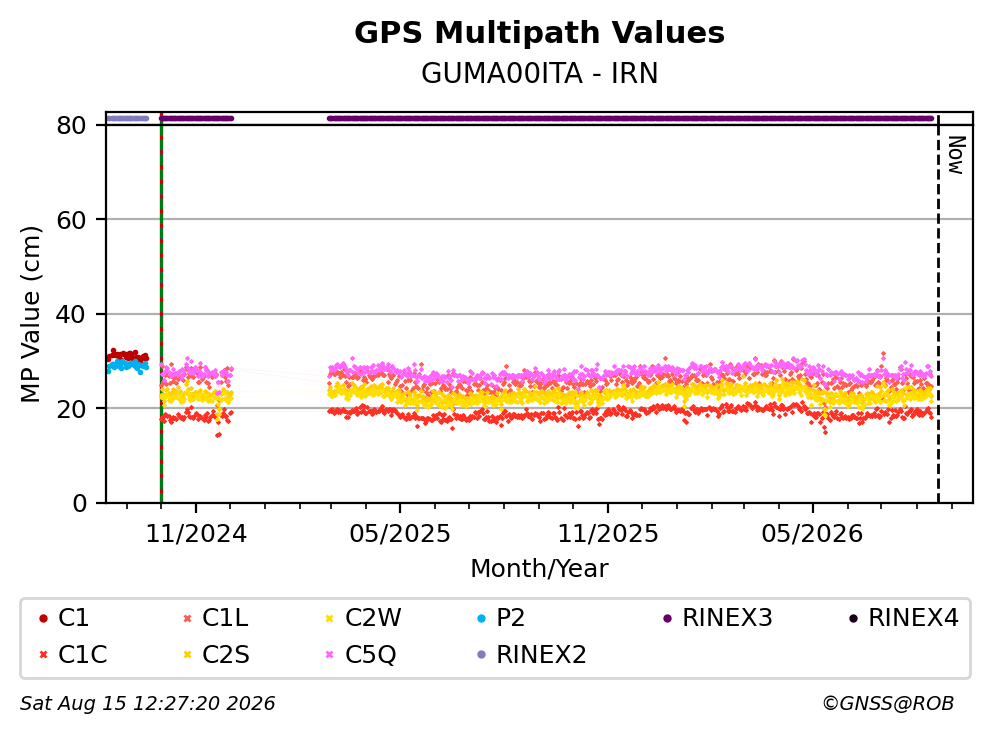The image size is (992, 734).
Task: Click the 11/2025 x-axis tick label
Action: click(x=607, y=534)
